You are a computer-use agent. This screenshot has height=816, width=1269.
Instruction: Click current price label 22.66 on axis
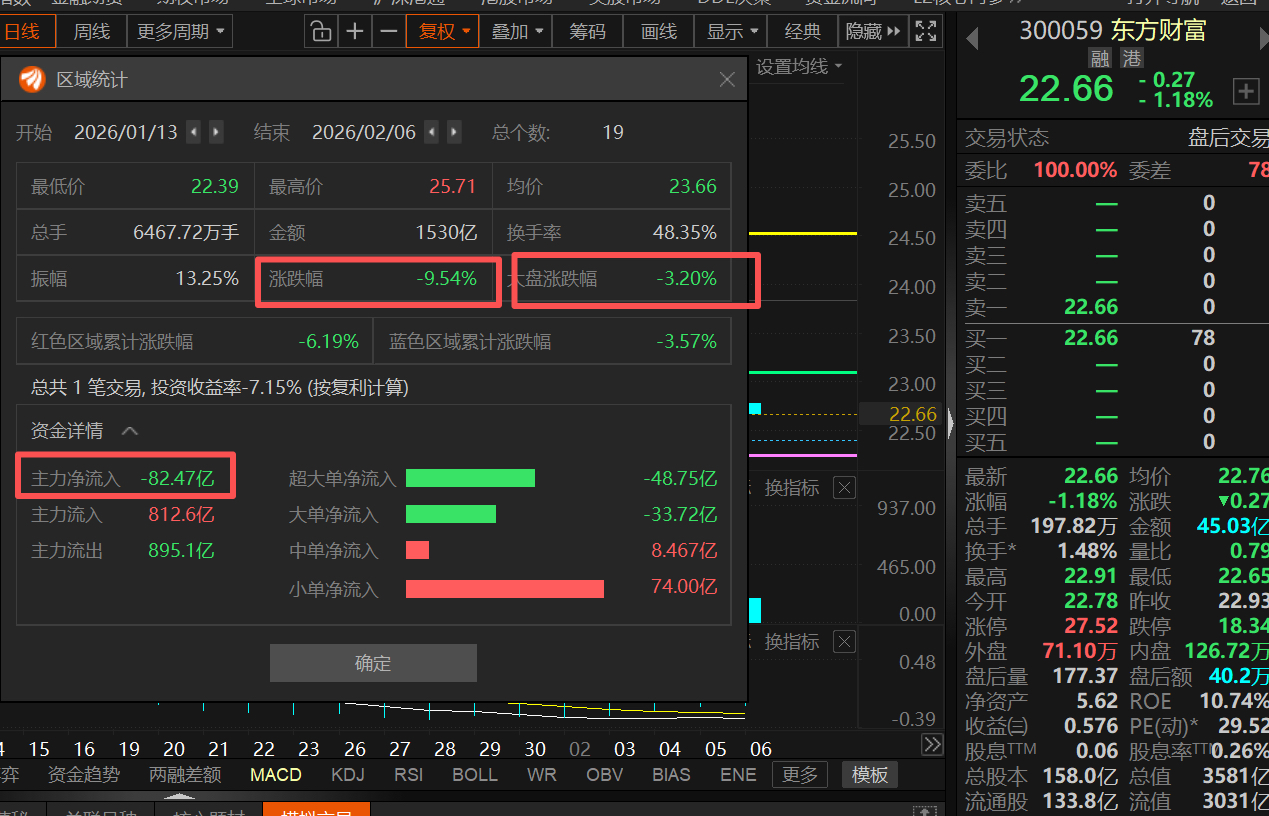(912, 414)
